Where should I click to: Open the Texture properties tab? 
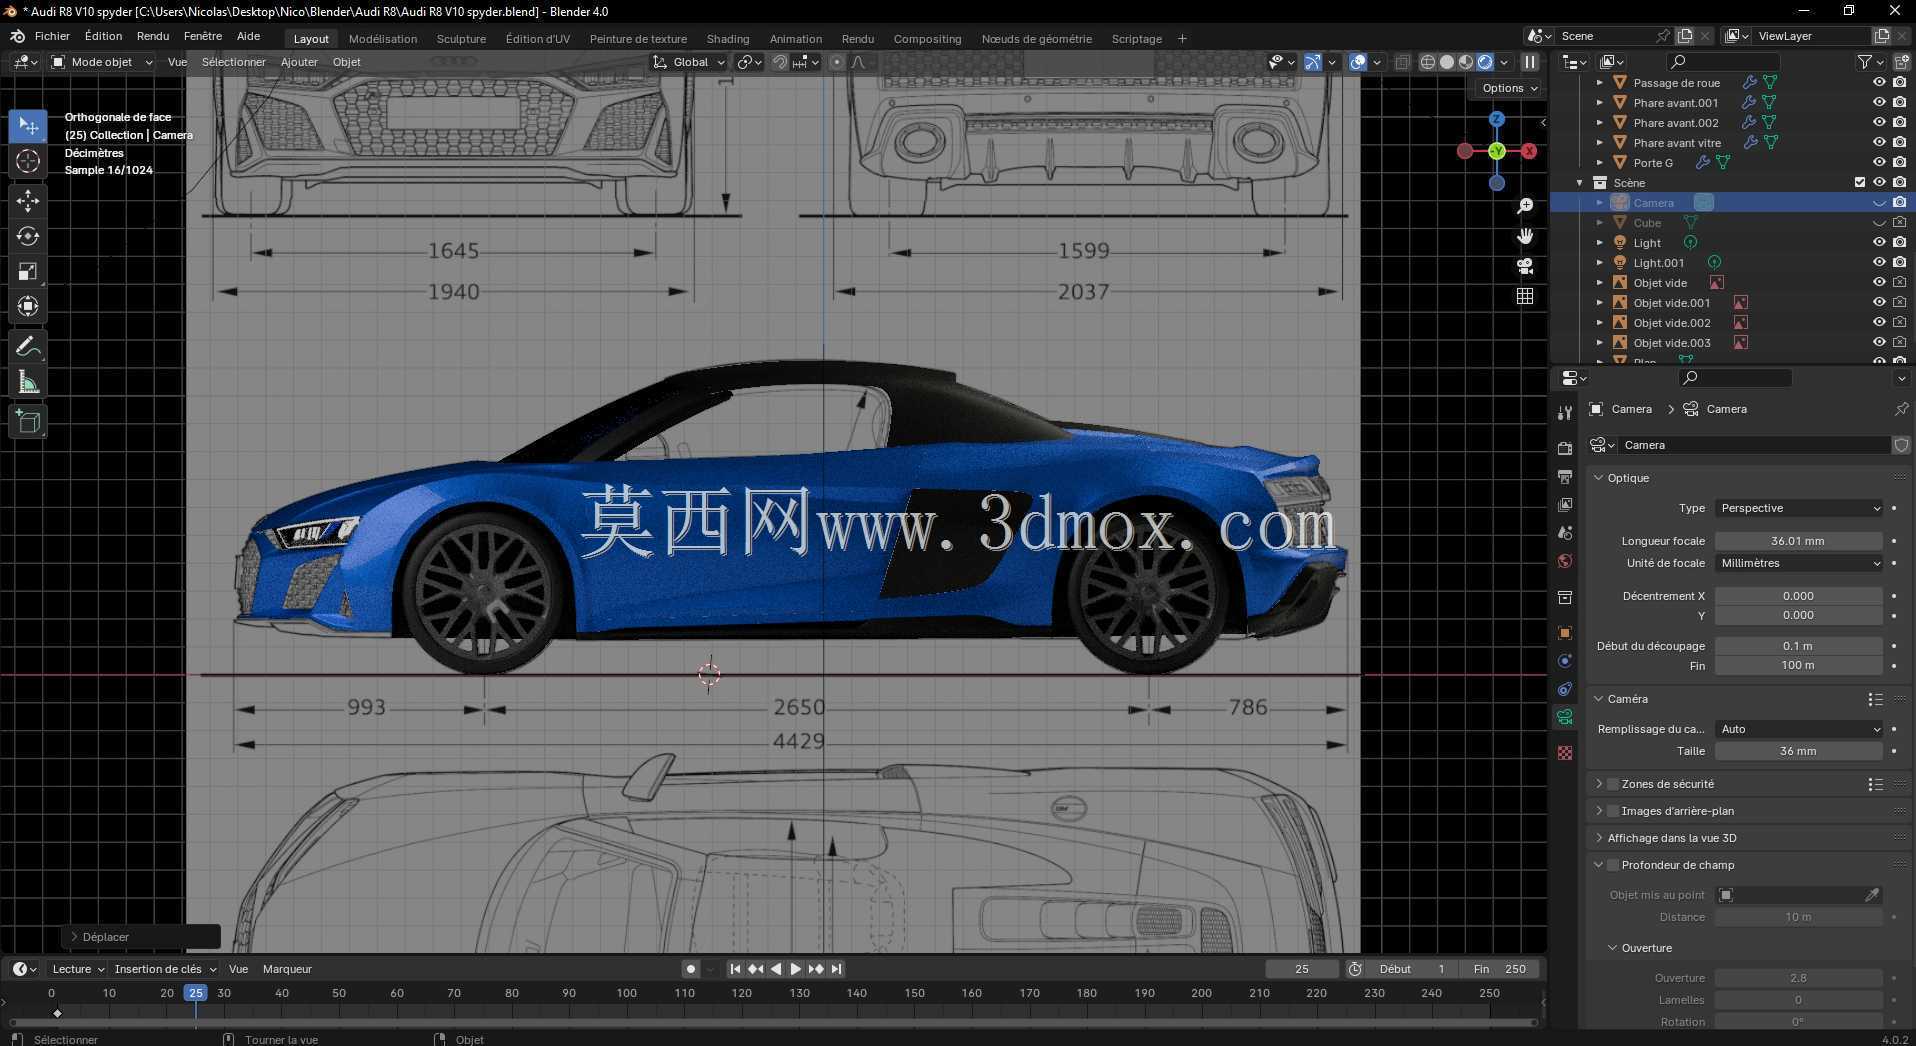point(1565,752)
